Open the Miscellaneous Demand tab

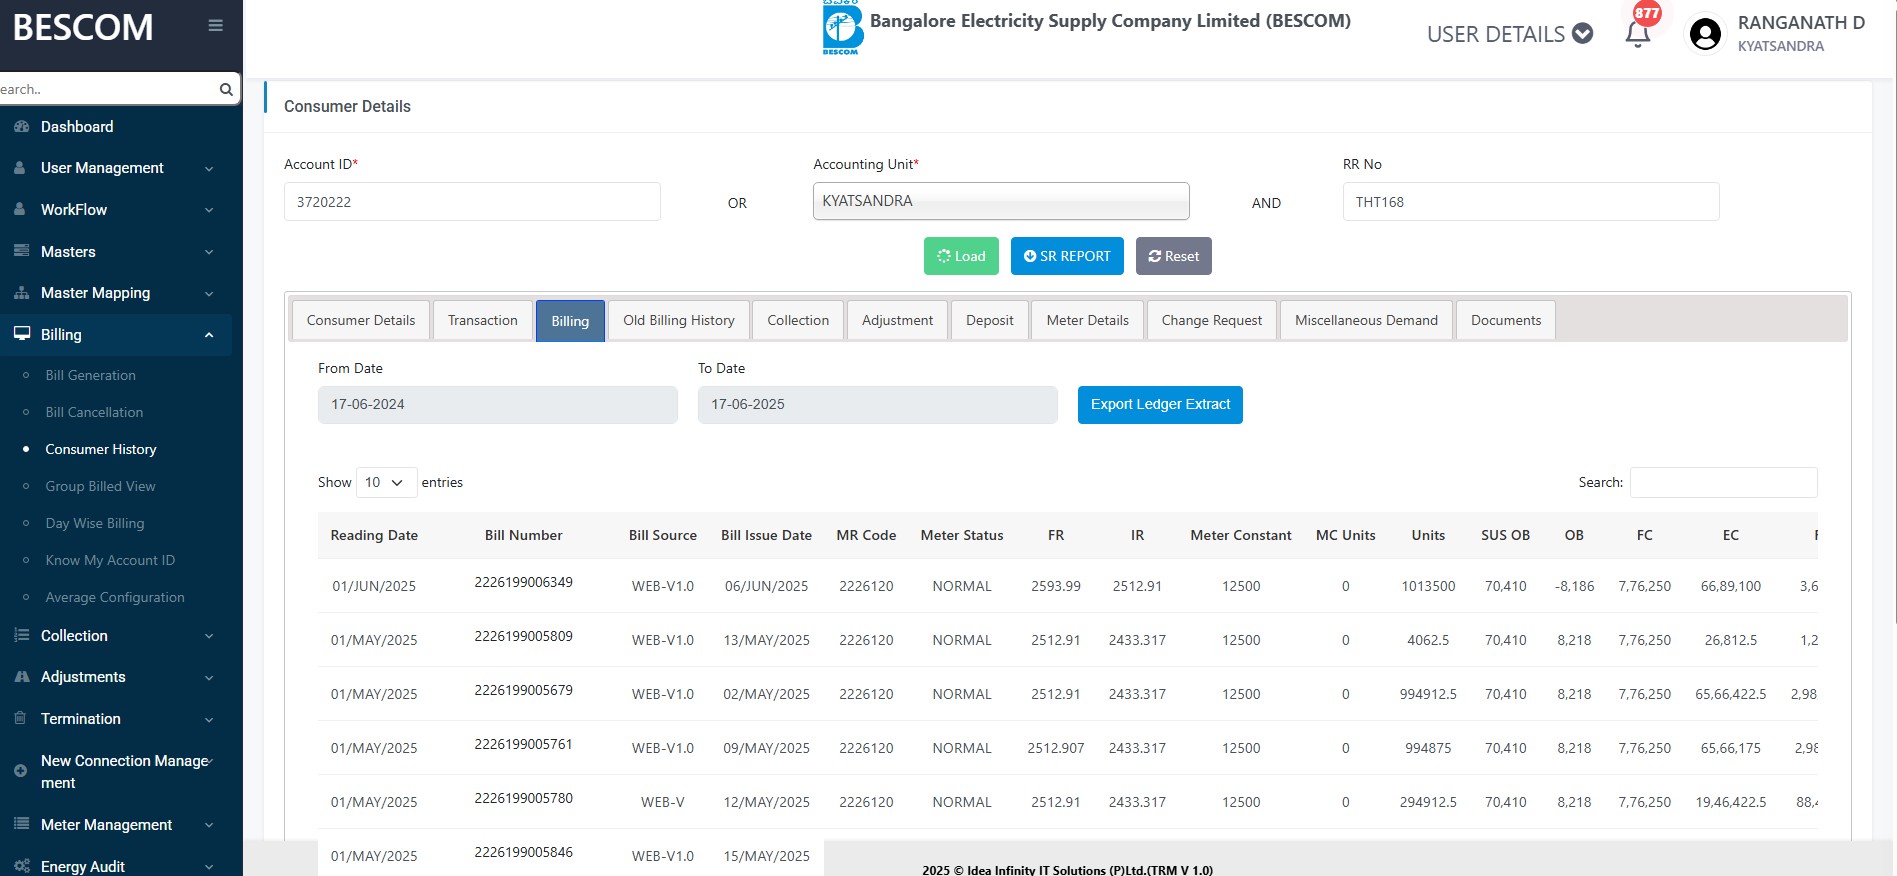coord(1366,320)
